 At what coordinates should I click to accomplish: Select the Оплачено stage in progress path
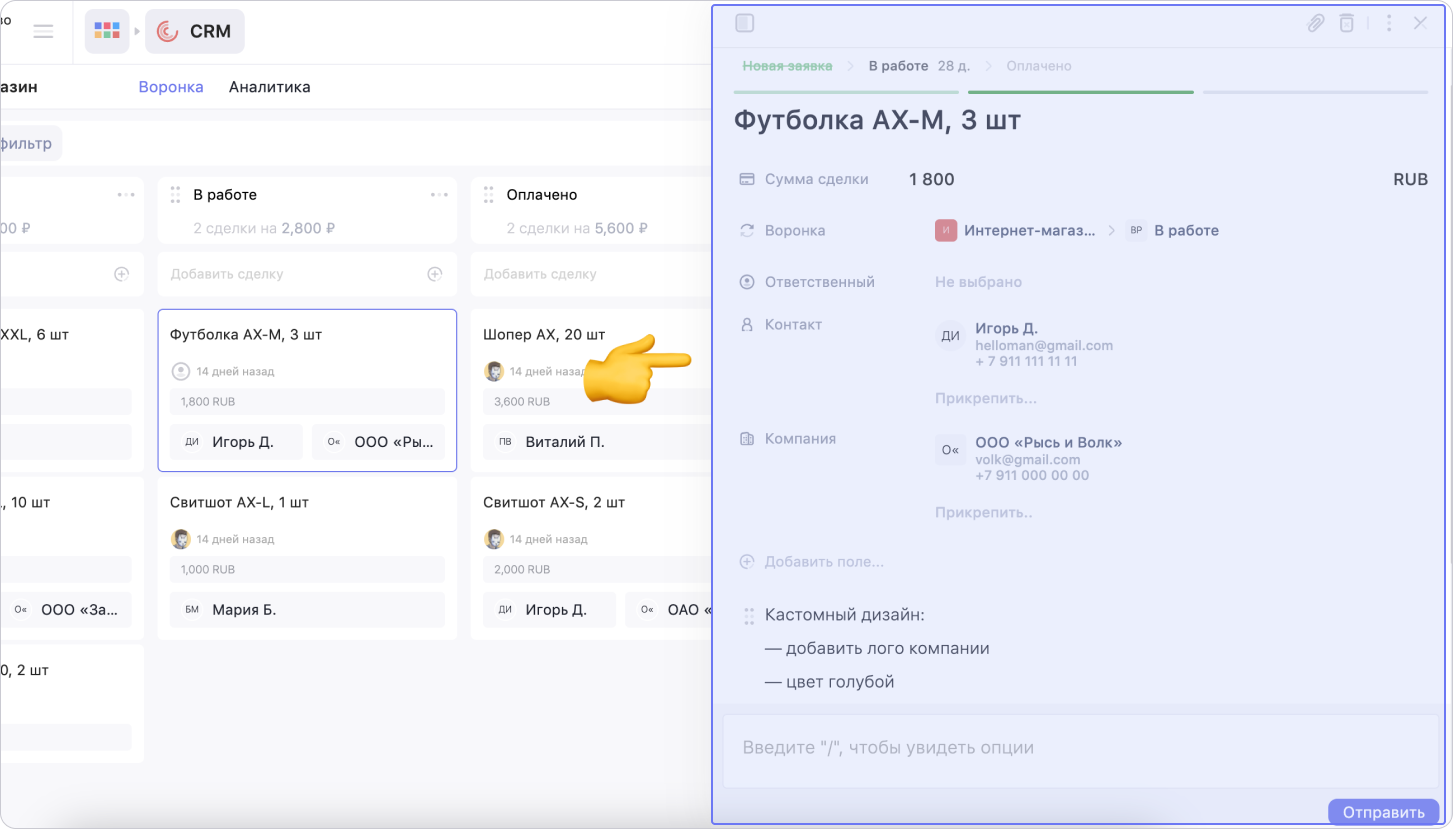point(1038,66)
